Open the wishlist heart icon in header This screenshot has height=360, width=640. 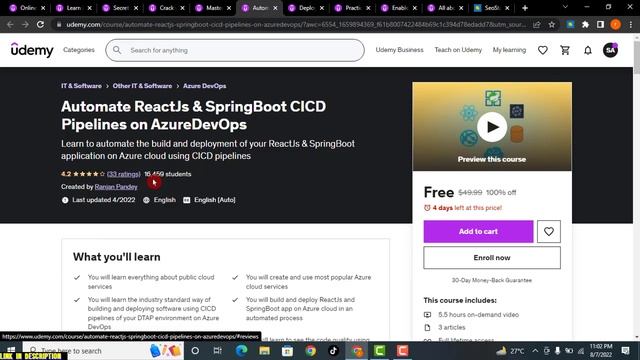pos(542,50)
